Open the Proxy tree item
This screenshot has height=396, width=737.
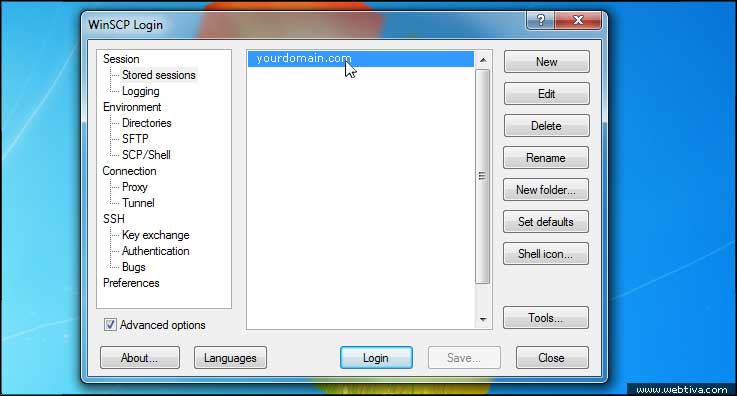(x=135, y=186)
